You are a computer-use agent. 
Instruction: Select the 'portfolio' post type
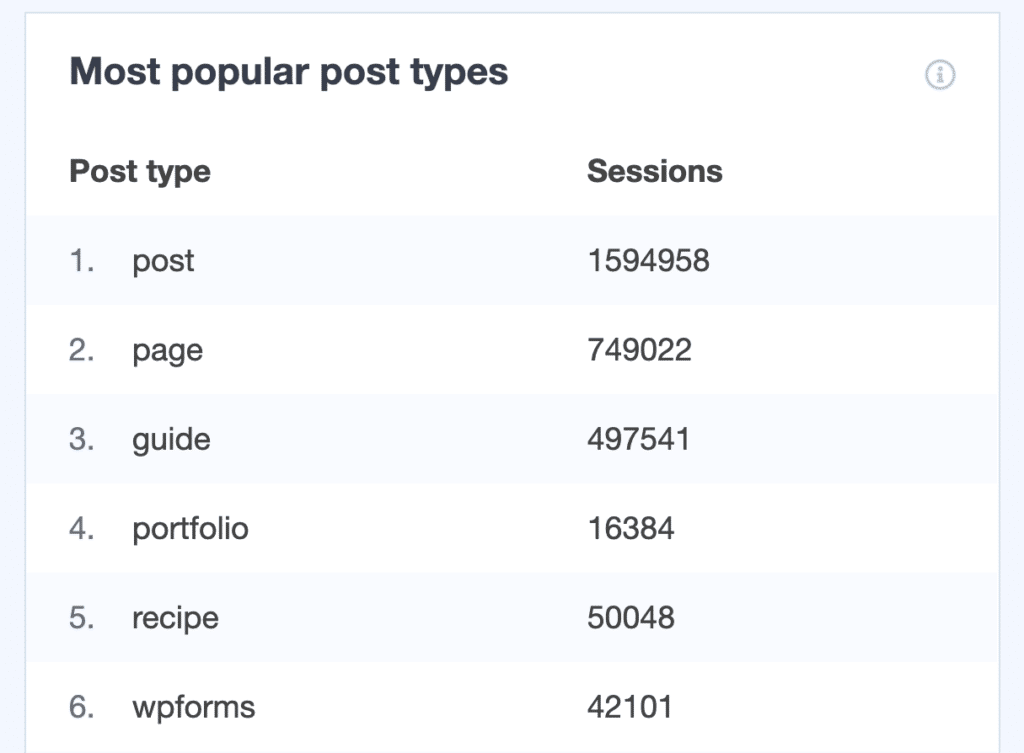point(190,529)
